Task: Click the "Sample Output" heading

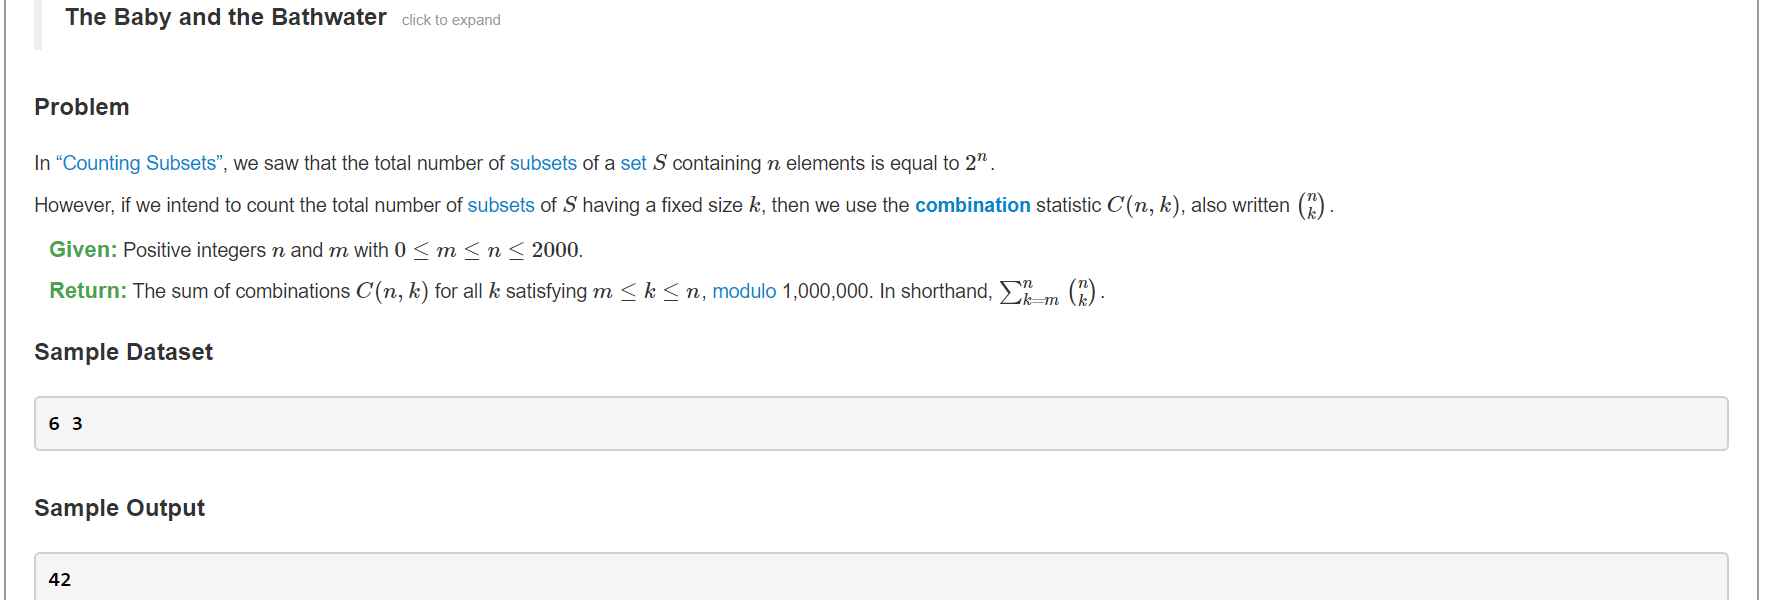Action: pos(119,508)
